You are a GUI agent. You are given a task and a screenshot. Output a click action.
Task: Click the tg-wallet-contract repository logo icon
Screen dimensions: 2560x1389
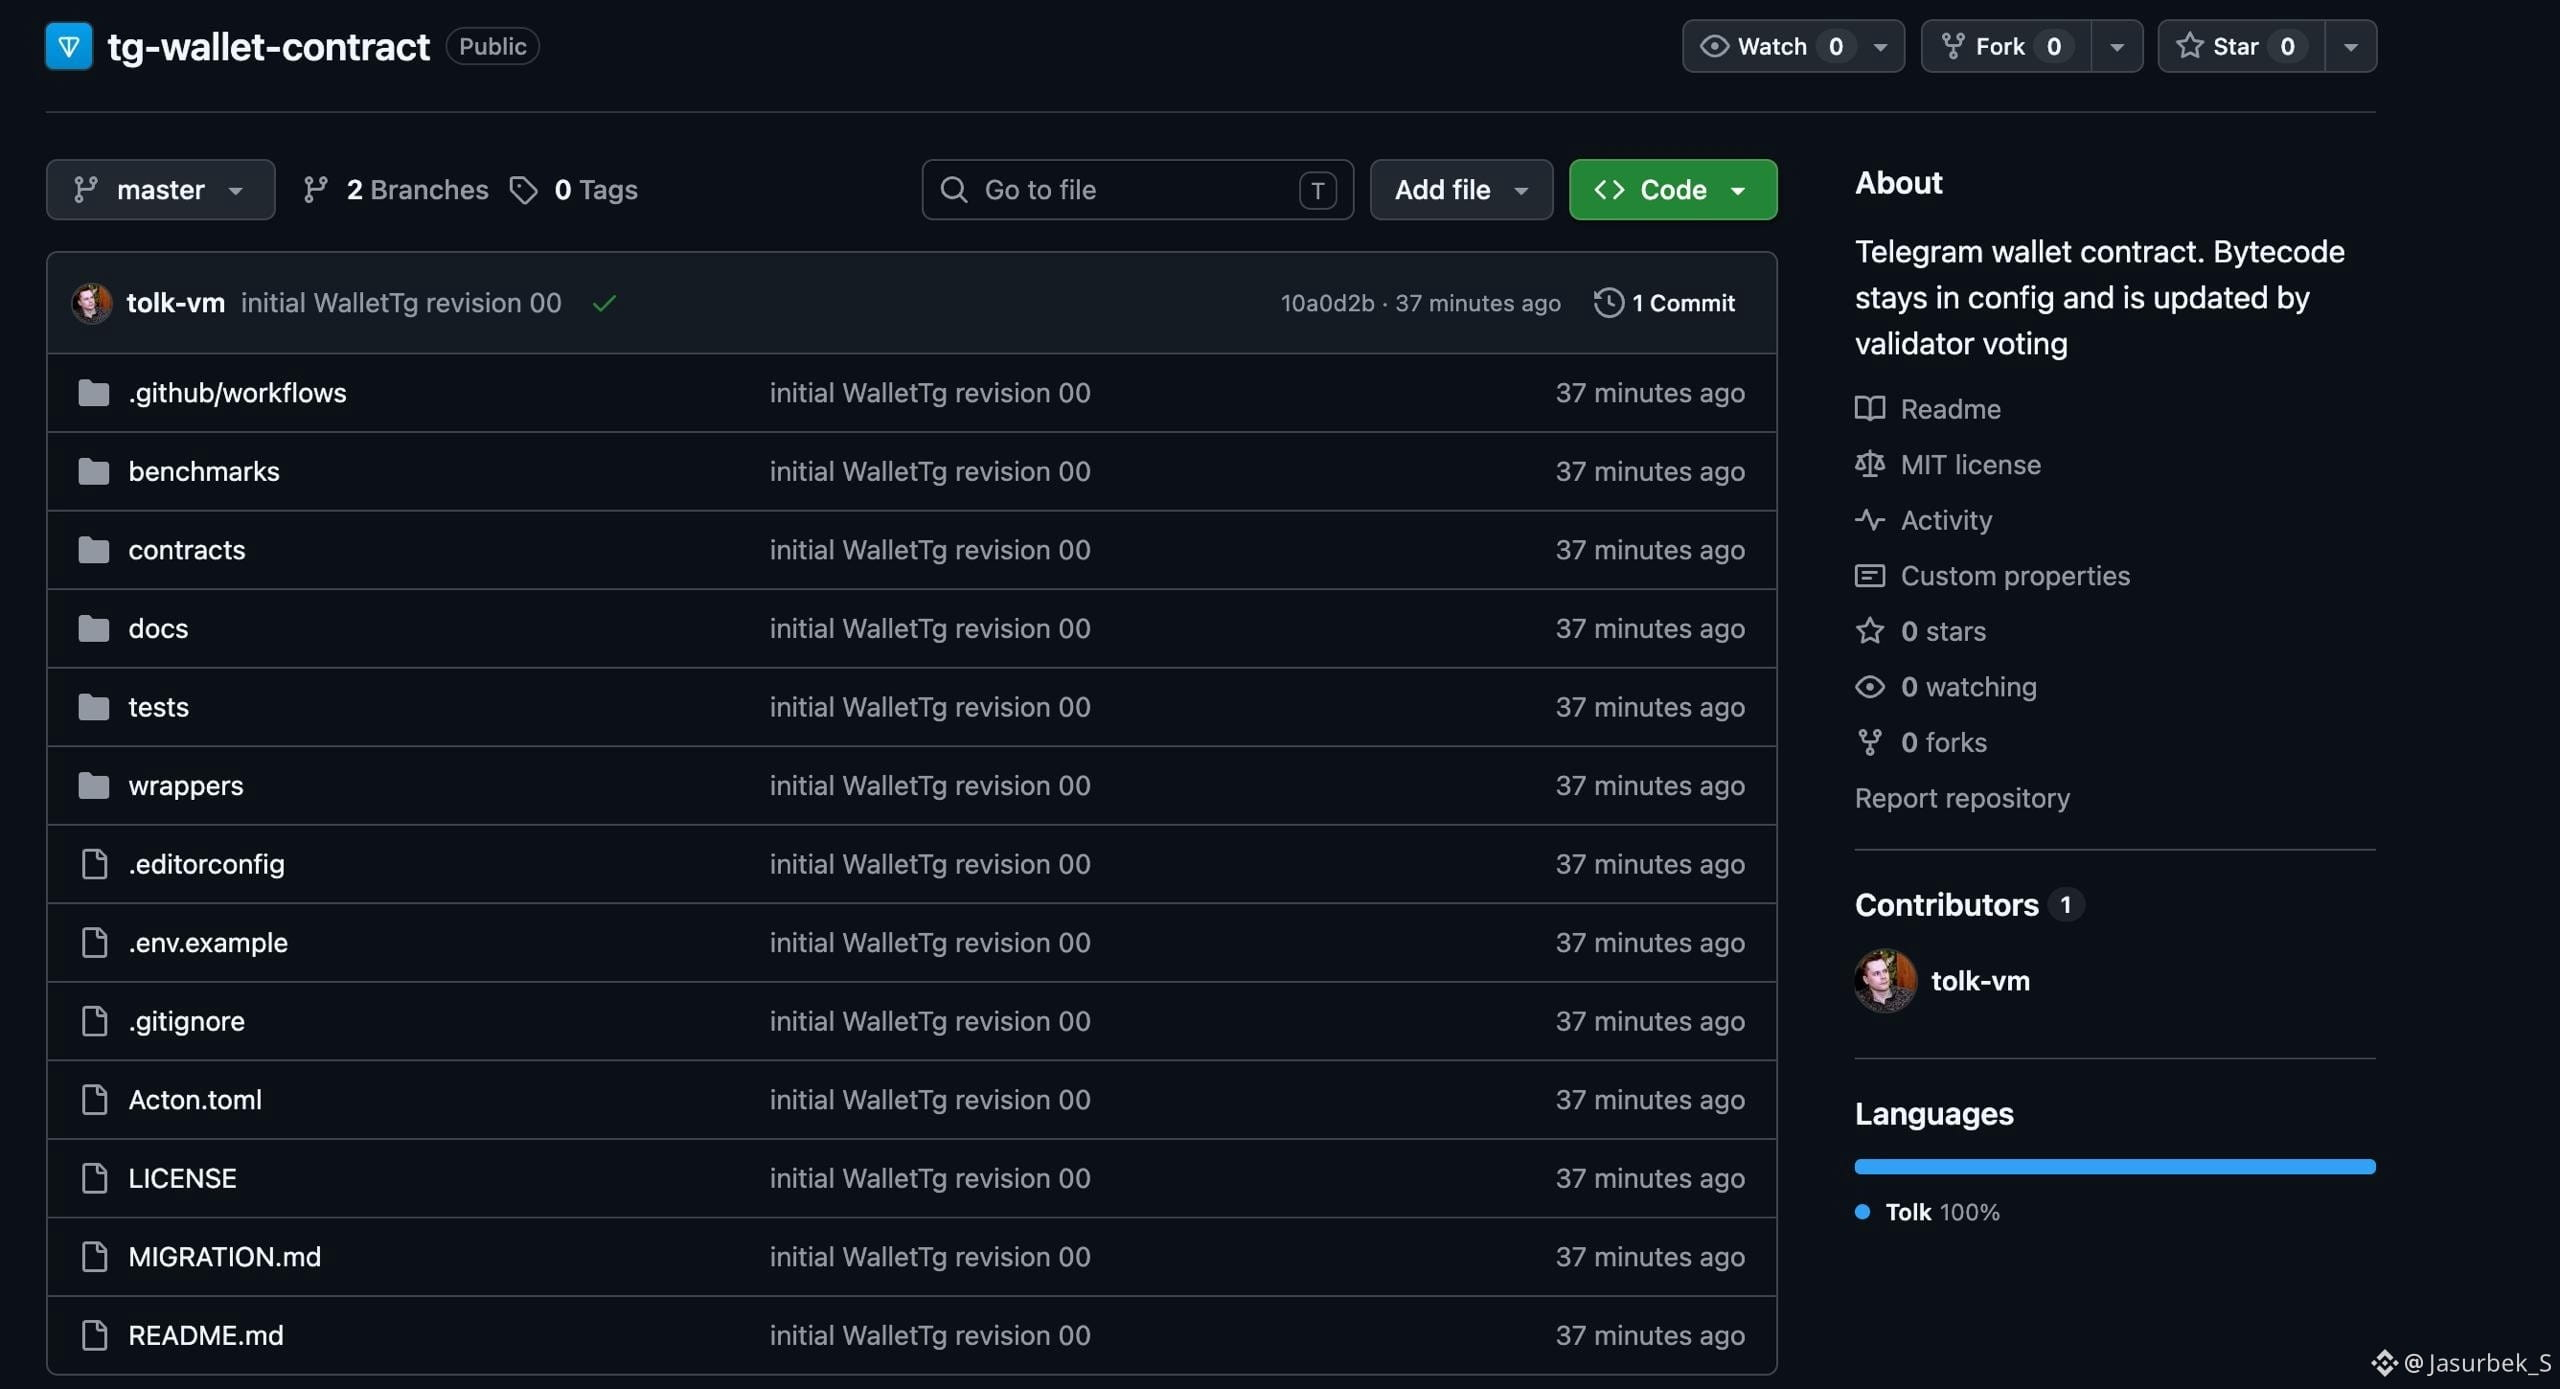69,46
